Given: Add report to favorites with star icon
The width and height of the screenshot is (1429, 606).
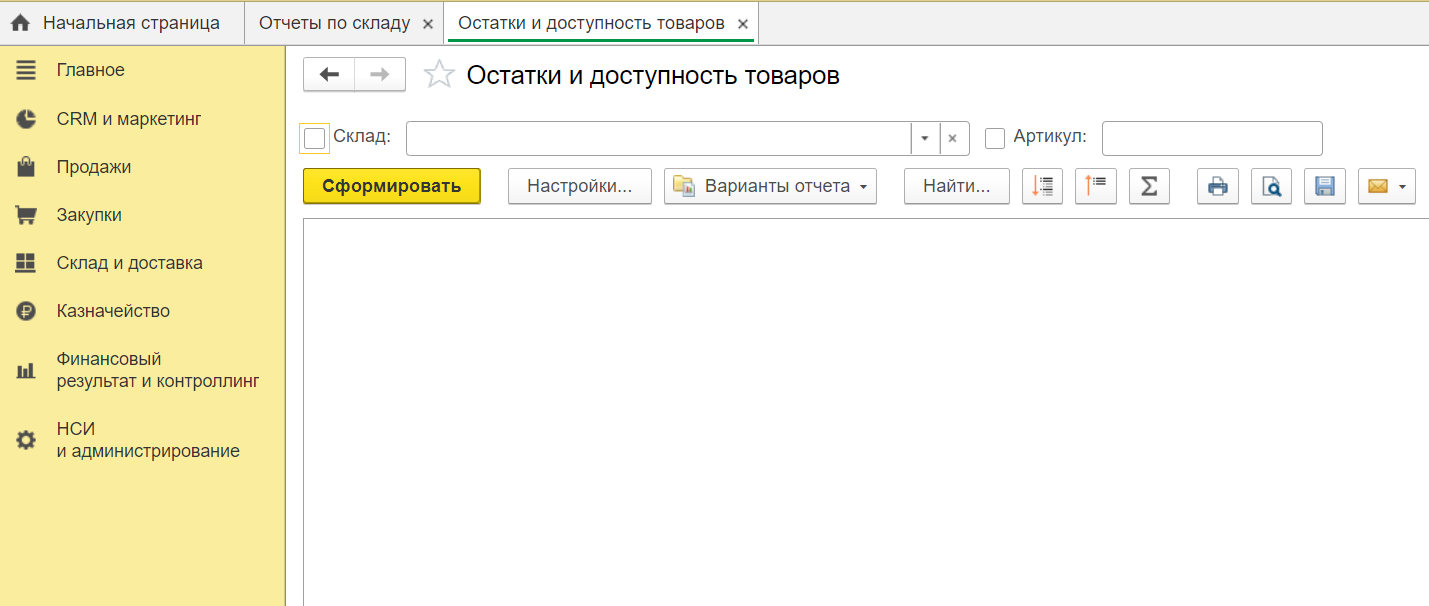Looking at the screenshot, I should (x=439, y=75).
